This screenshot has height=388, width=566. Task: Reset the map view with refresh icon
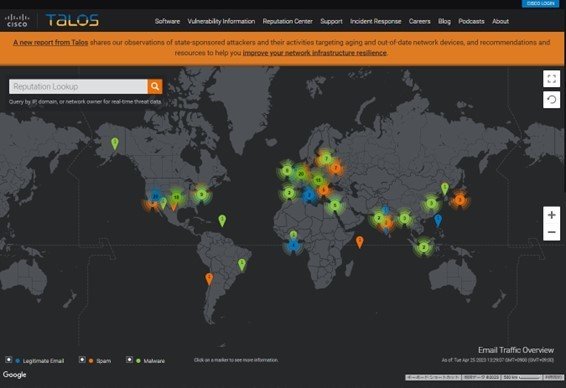(551, 99)
